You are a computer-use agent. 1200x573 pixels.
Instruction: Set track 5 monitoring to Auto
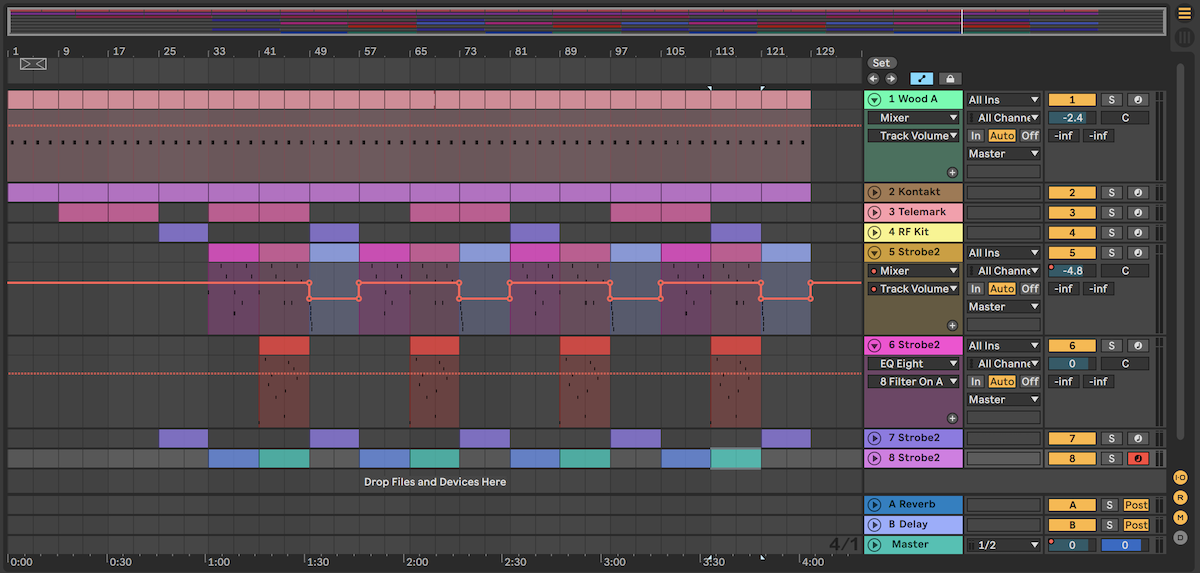click(1002, 289)
